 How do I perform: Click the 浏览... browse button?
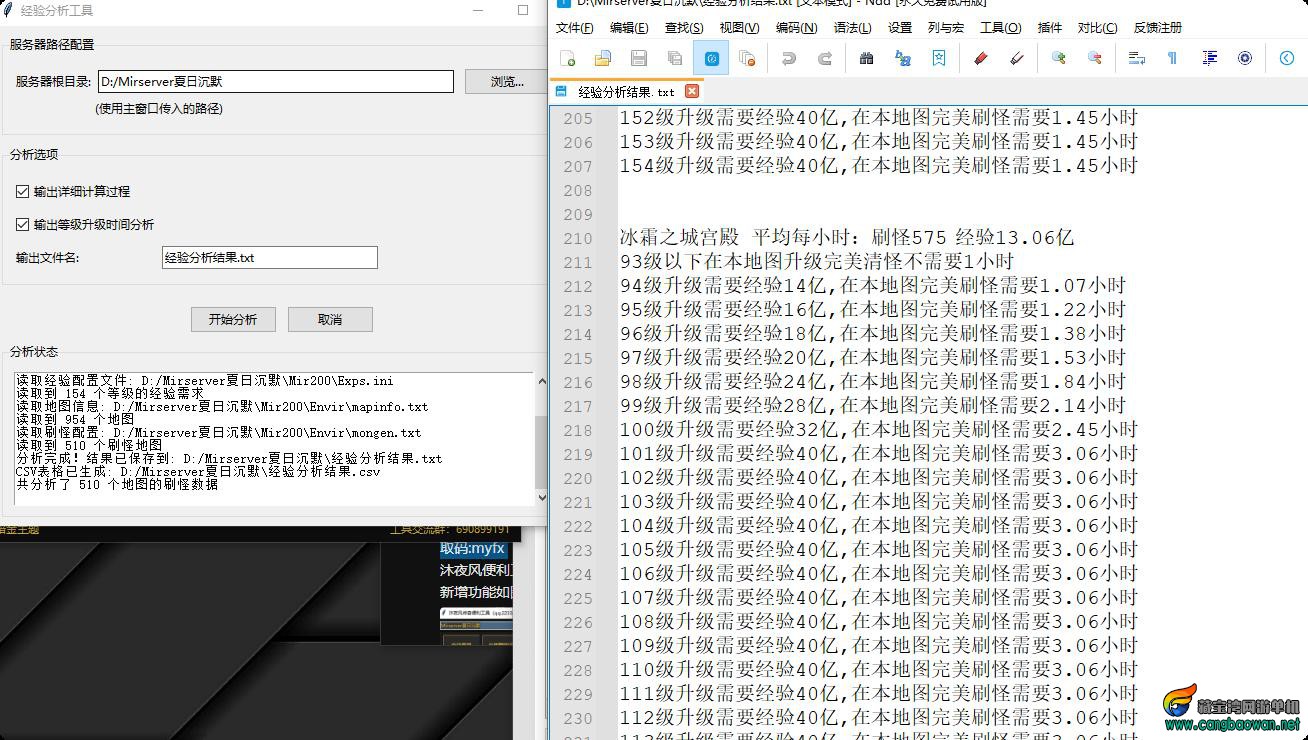(507, 82)
